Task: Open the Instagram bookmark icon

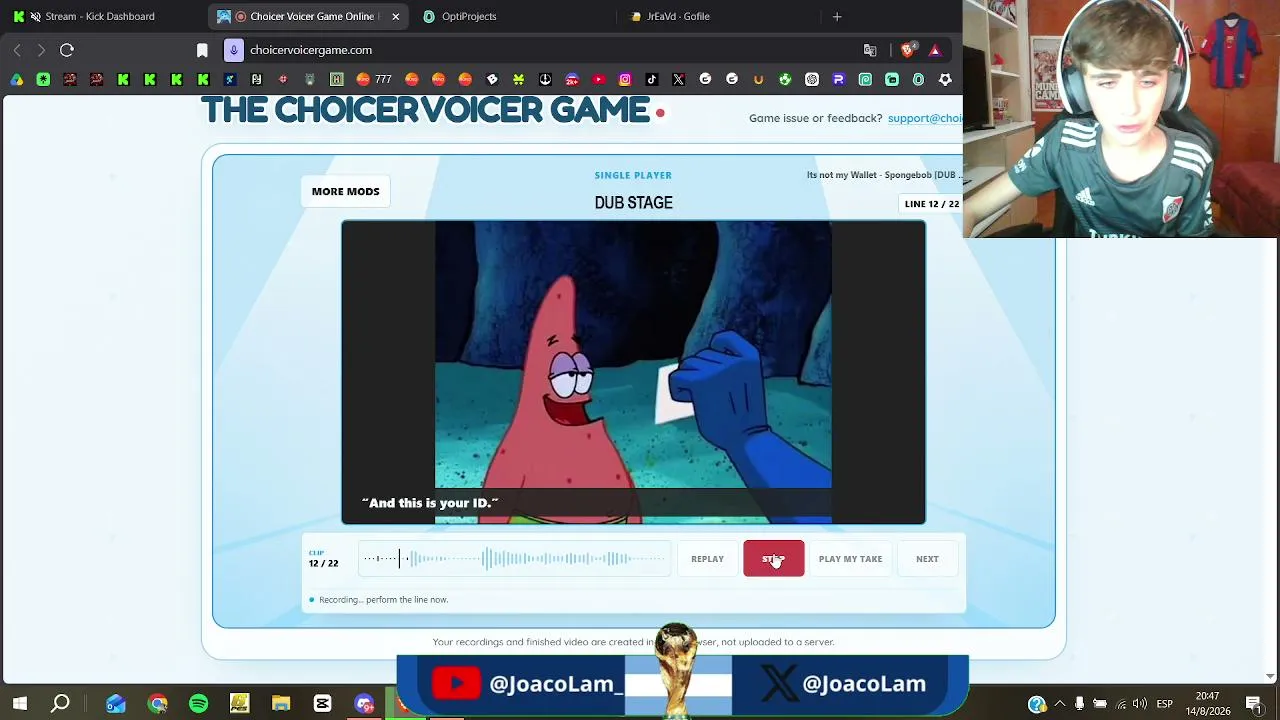Action: 625,80
